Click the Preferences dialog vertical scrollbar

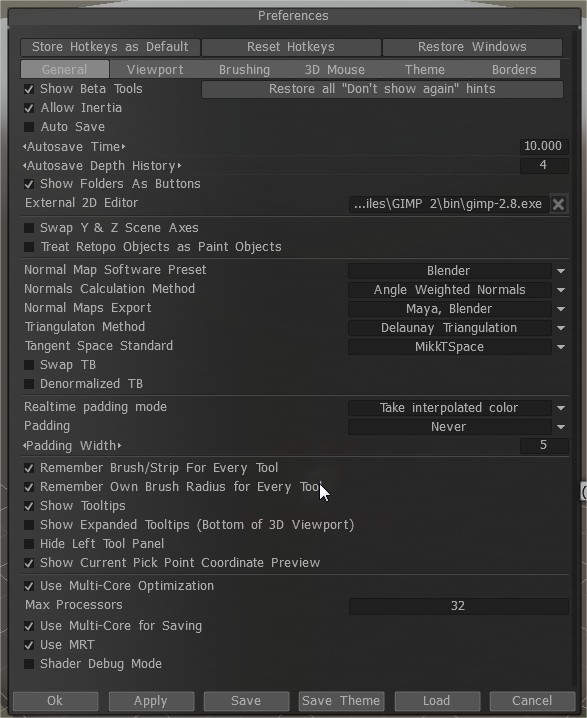(575, 357)
